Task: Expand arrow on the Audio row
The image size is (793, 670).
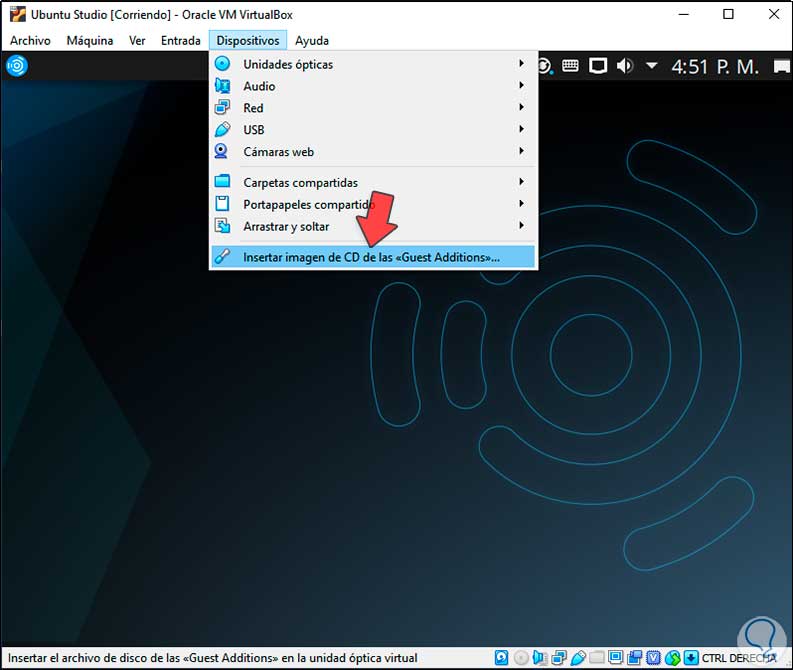Action: click(x=521, y=85)
